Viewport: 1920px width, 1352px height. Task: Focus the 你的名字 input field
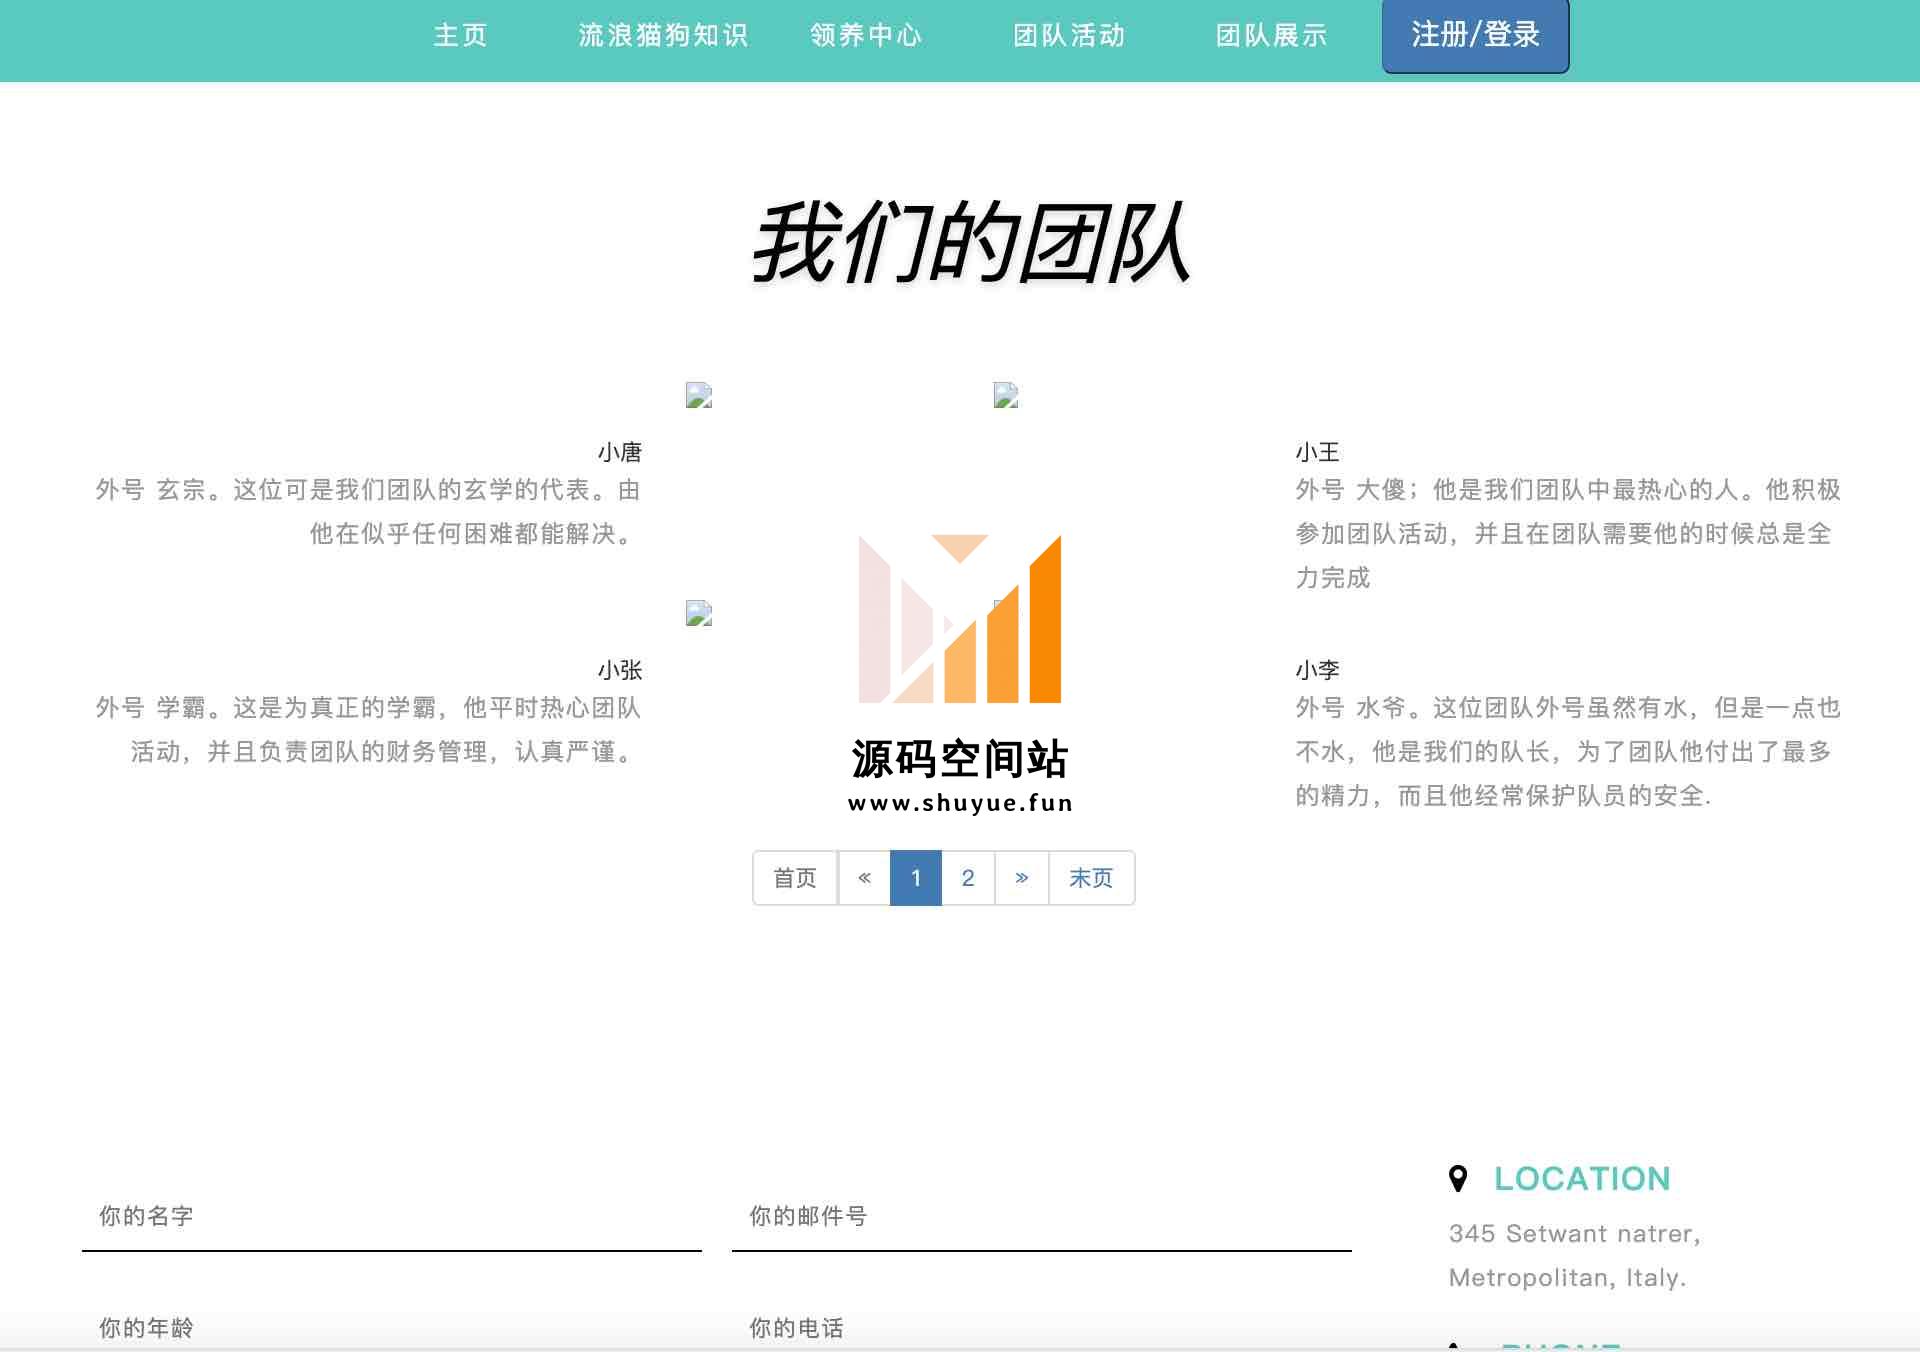392,1217
